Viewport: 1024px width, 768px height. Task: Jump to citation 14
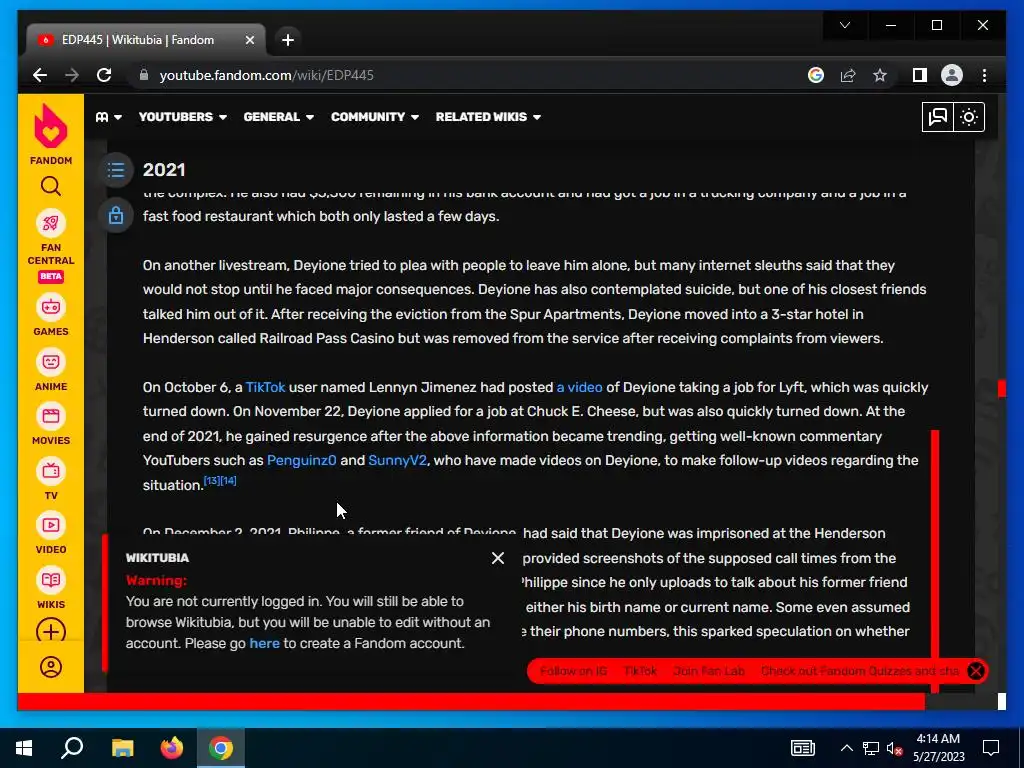coord(229,481)
